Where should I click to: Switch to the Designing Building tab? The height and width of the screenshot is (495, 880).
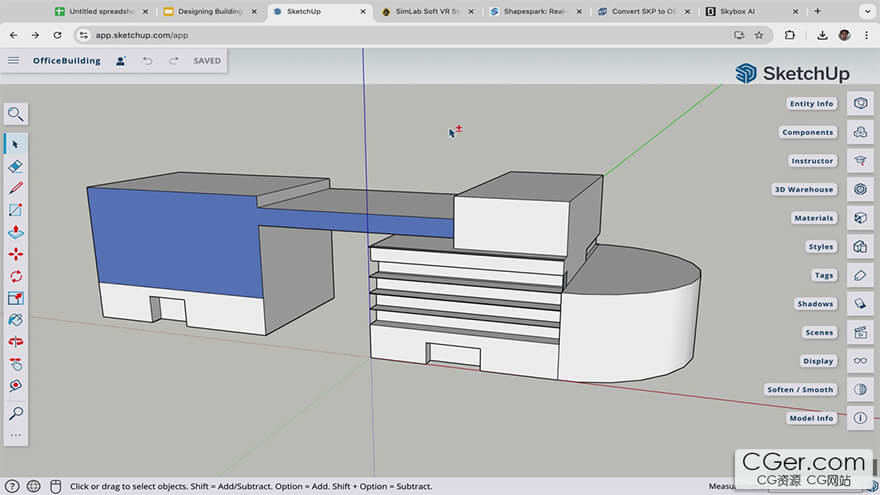[x=207, y=11]
